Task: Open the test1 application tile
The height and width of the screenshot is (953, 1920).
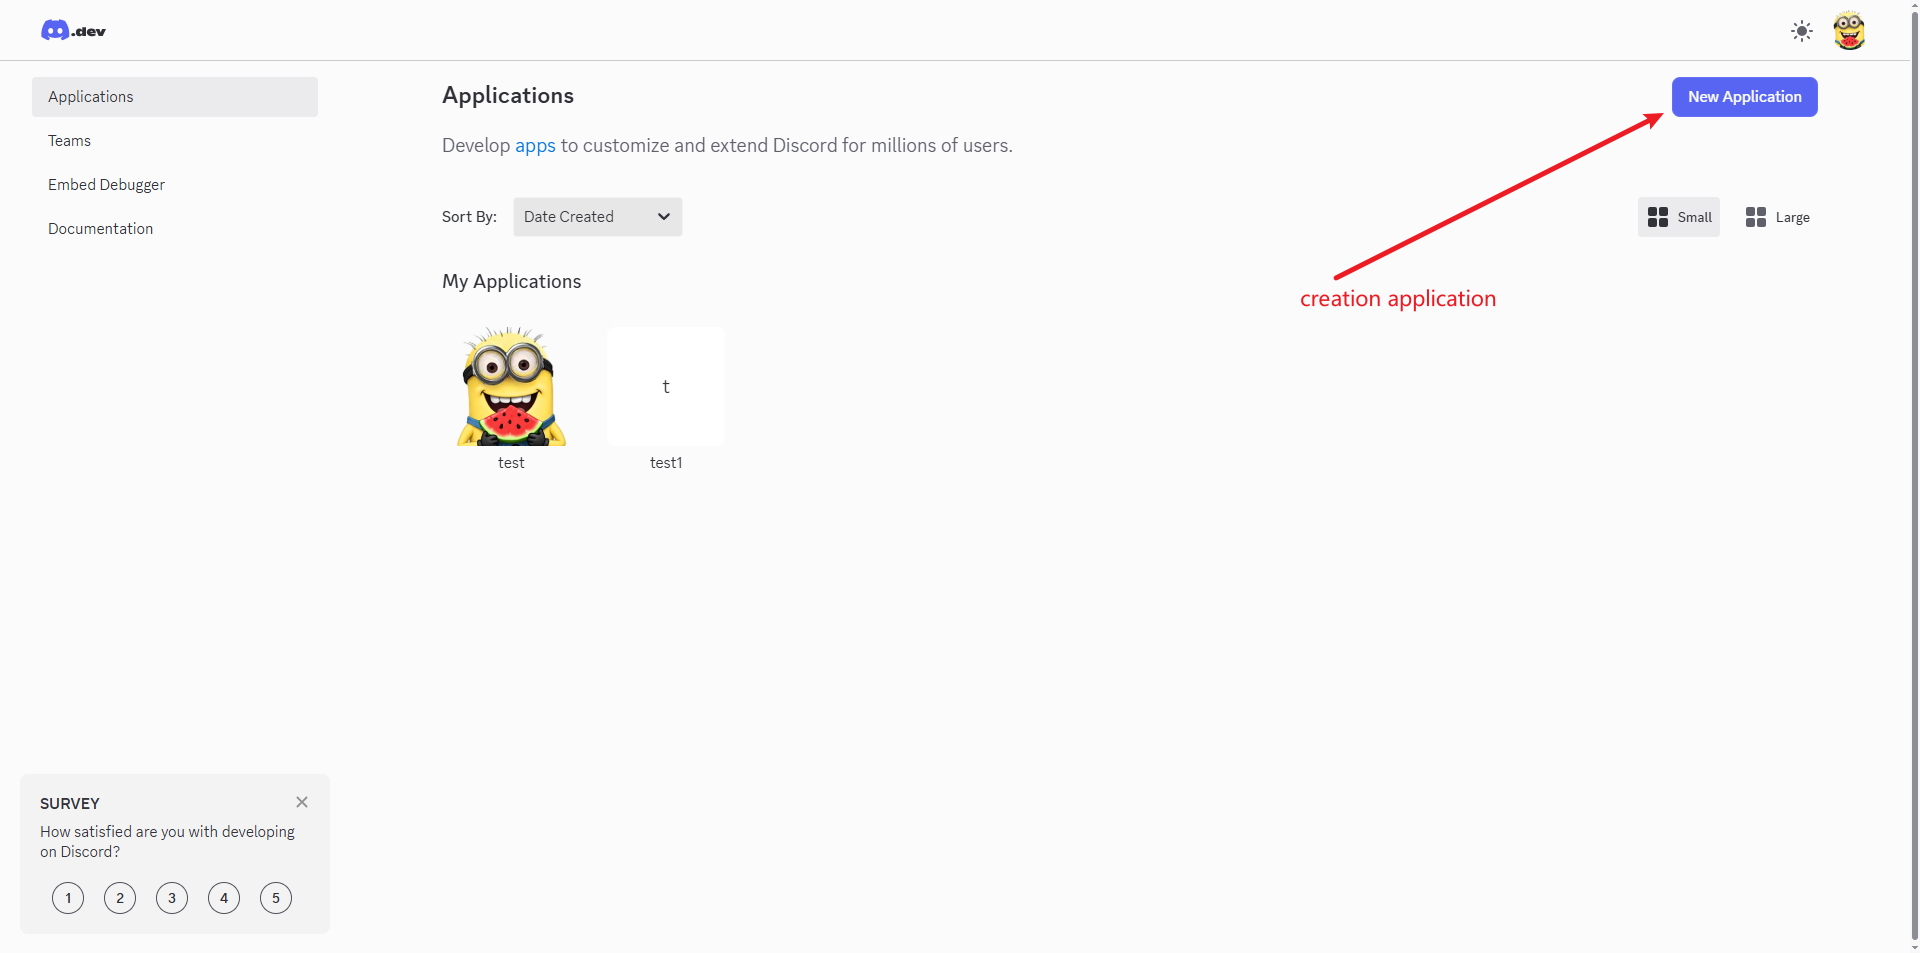Action: click(x=665, y=386)
